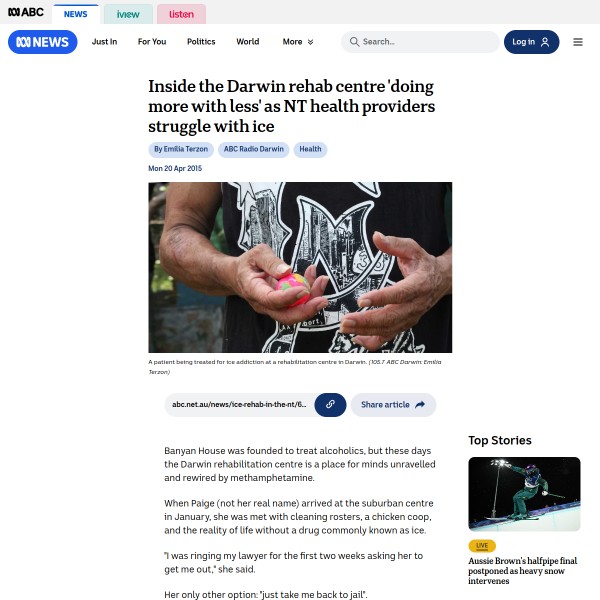This screenshot has height=600, width=600.
Task: Select the NEWS tab in the top bar
Action: pyautogui.click(x=76, y=14)
